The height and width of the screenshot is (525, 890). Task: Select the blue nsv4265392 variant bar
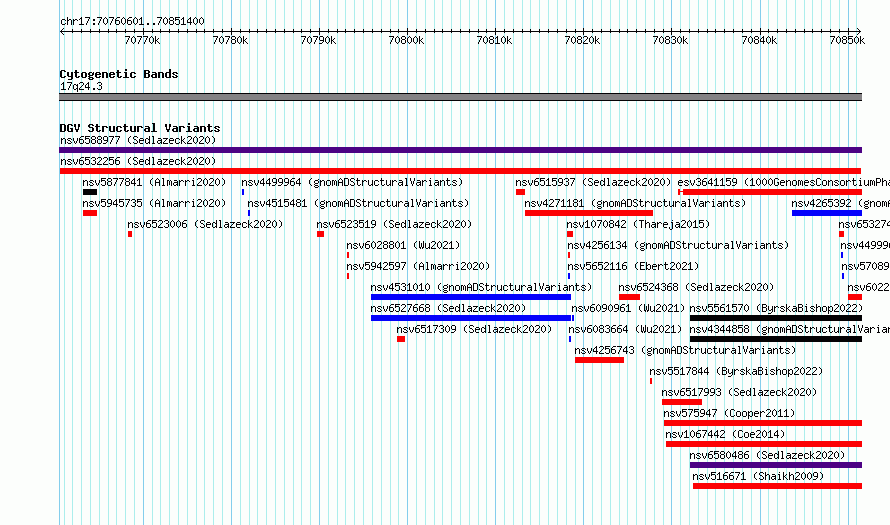827,213
